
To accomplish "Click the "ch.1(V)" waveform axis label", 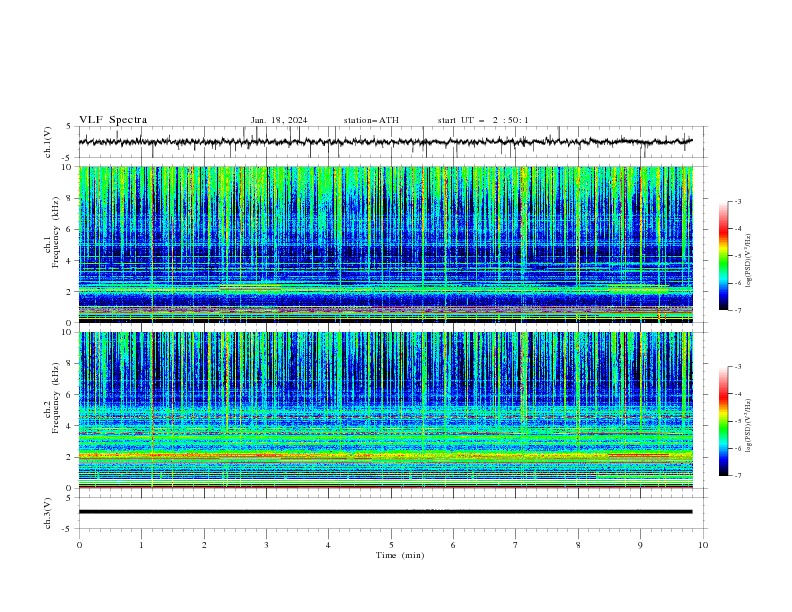I will click(x=48, y=142).
